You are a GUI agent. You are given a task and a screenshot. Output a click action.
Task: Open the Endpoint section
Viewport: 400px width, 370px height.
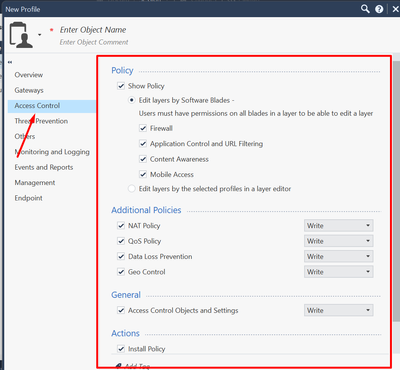(28, 198)
